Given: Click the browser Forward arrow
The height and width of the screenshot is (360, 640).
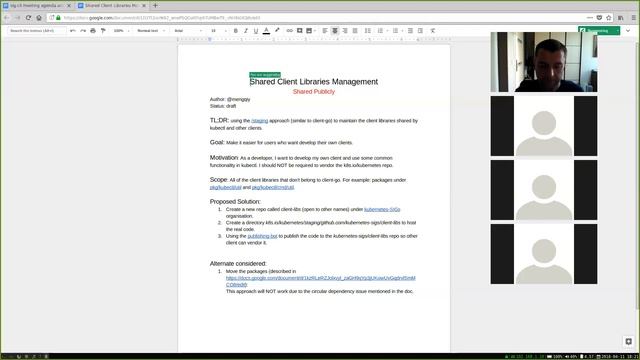Looking at the screenshot, I should click(17, 18).
